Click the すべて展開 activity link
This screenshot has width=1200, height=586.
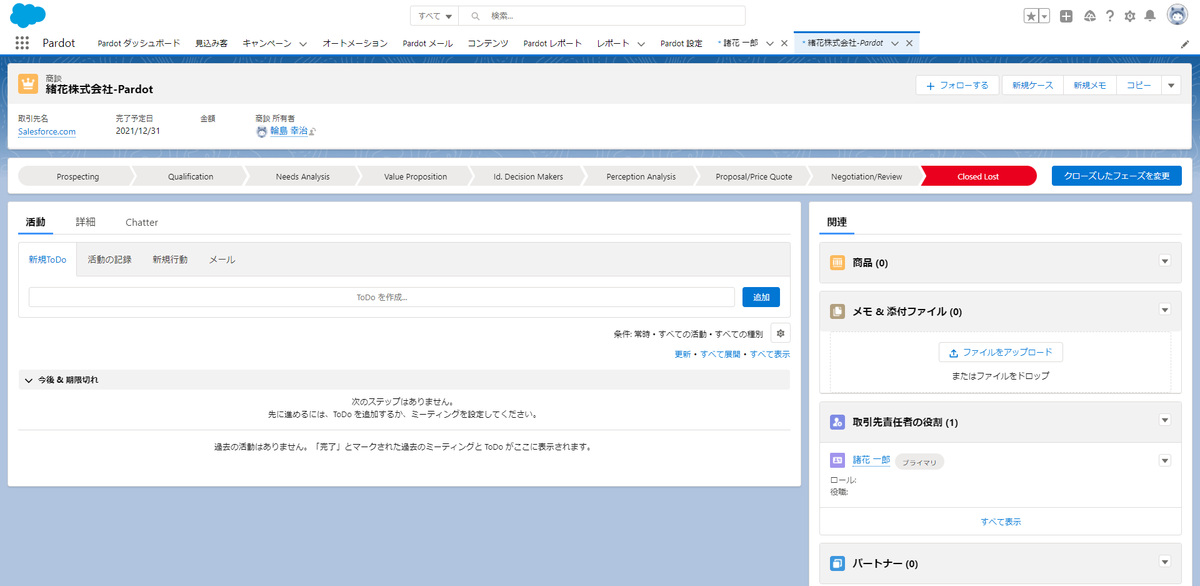[720, 354]
